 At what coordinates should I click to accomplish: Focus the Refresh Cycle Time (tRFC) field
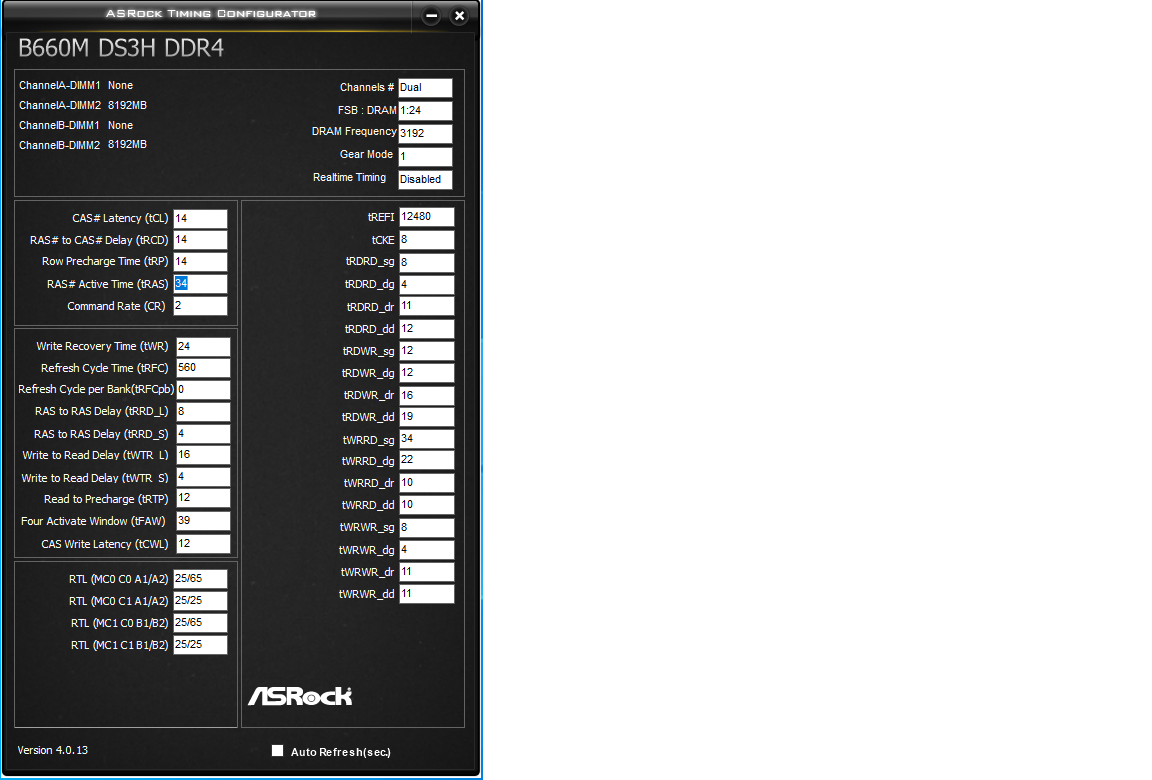204,368
